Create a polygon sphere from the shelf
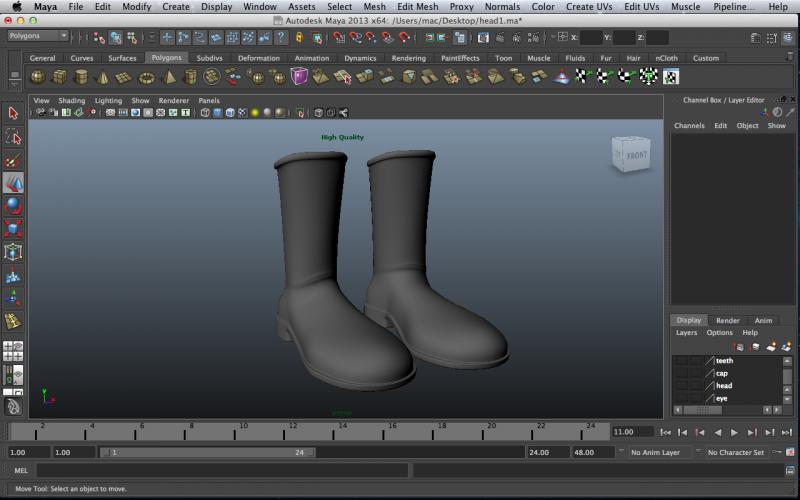The height and width of the screenshot is (500, 800). (37, 77)
